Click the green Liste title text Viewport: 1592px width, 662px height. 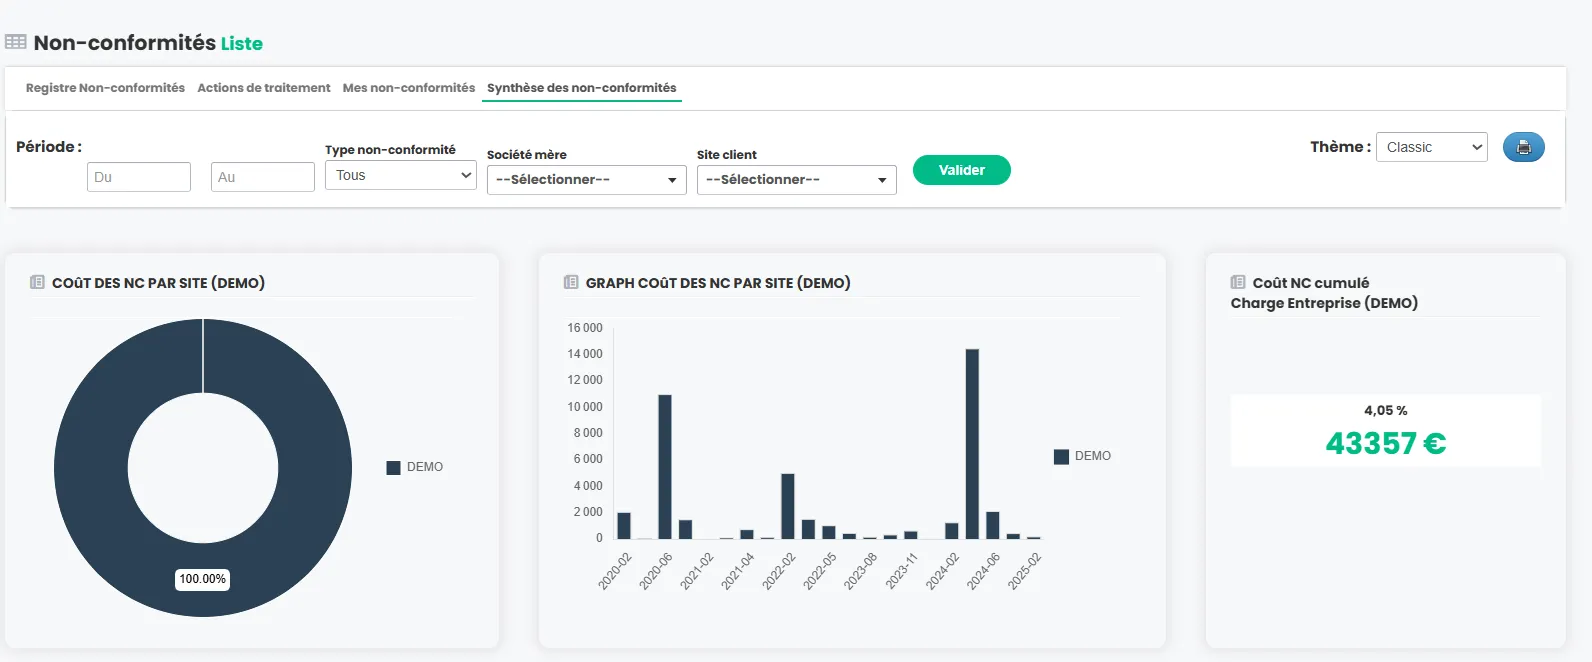(242, 43)
